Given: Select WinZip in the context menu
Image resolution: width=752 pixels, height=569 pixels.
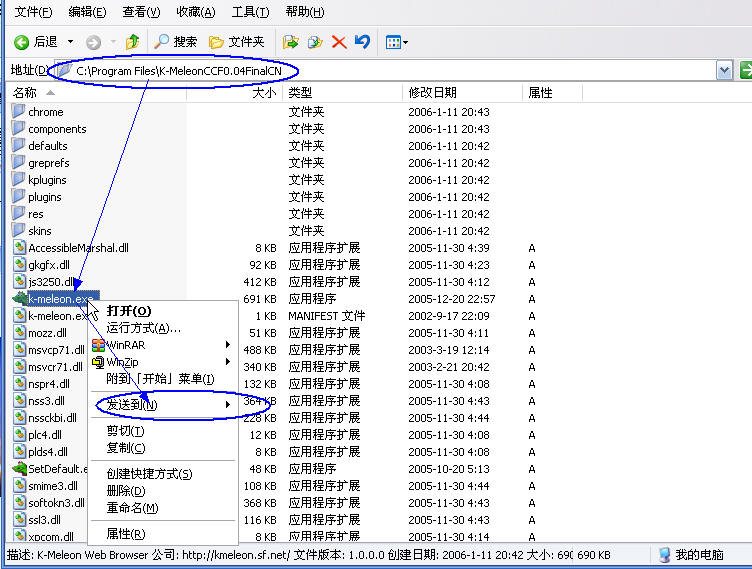Looking at the screenshot, I should pos(163,362).
